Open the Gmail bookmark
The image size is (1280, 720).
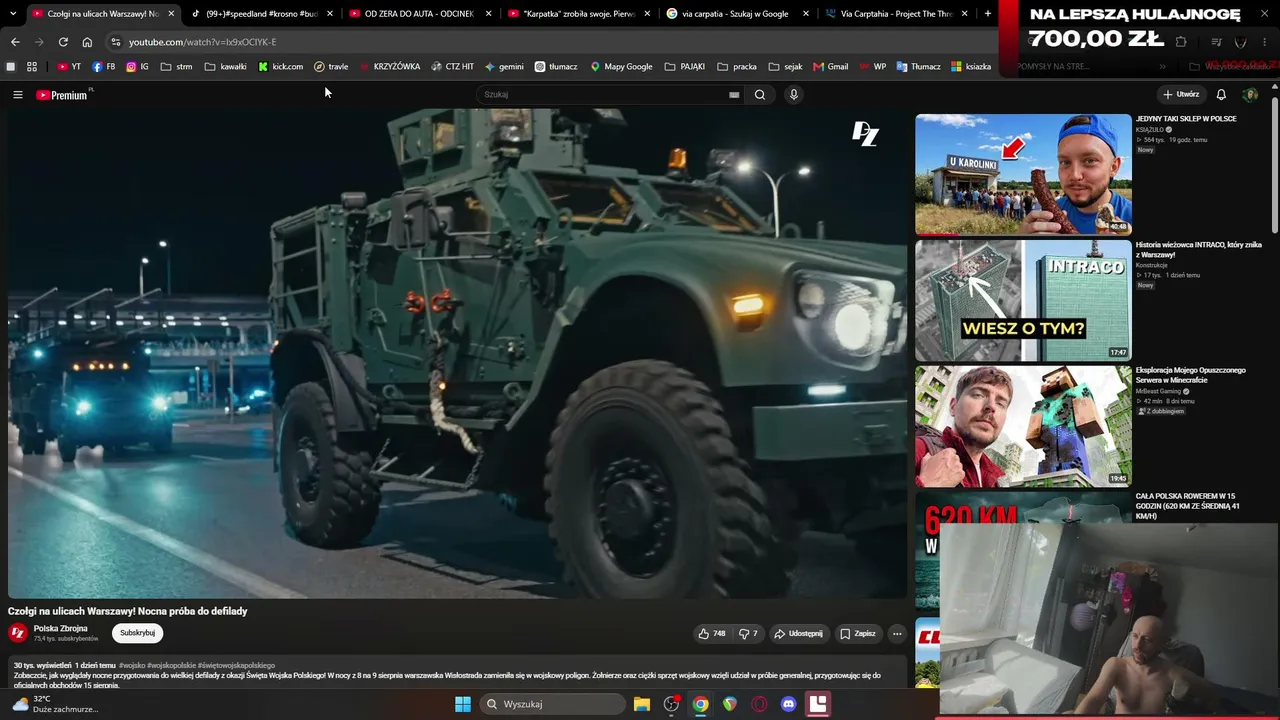[x=831, y=67]
